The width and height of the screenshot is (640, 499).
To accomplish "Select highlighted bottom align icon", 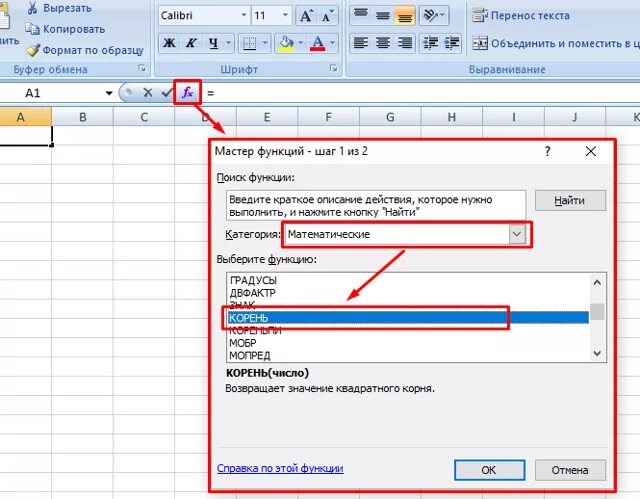I will point(404,16).
